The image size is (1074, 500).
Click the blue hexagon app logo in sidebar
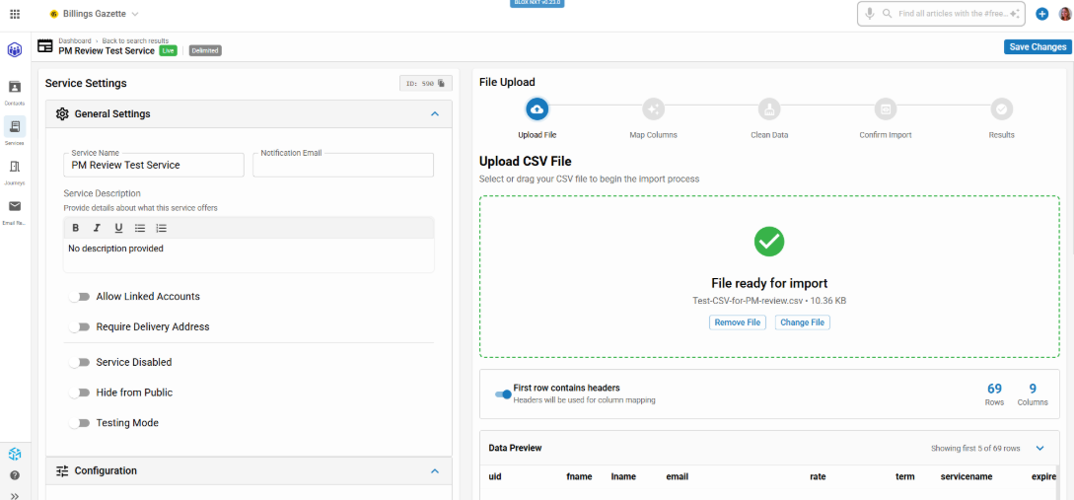click(x=14, y=50)
